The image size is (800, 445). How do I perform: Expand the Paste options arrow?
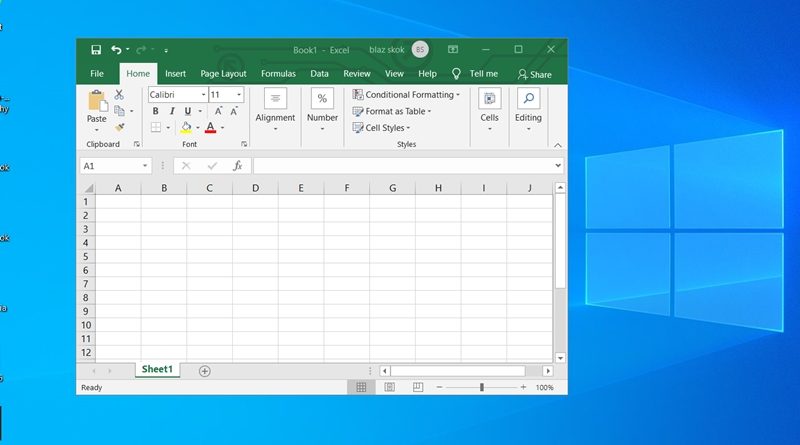96,130
